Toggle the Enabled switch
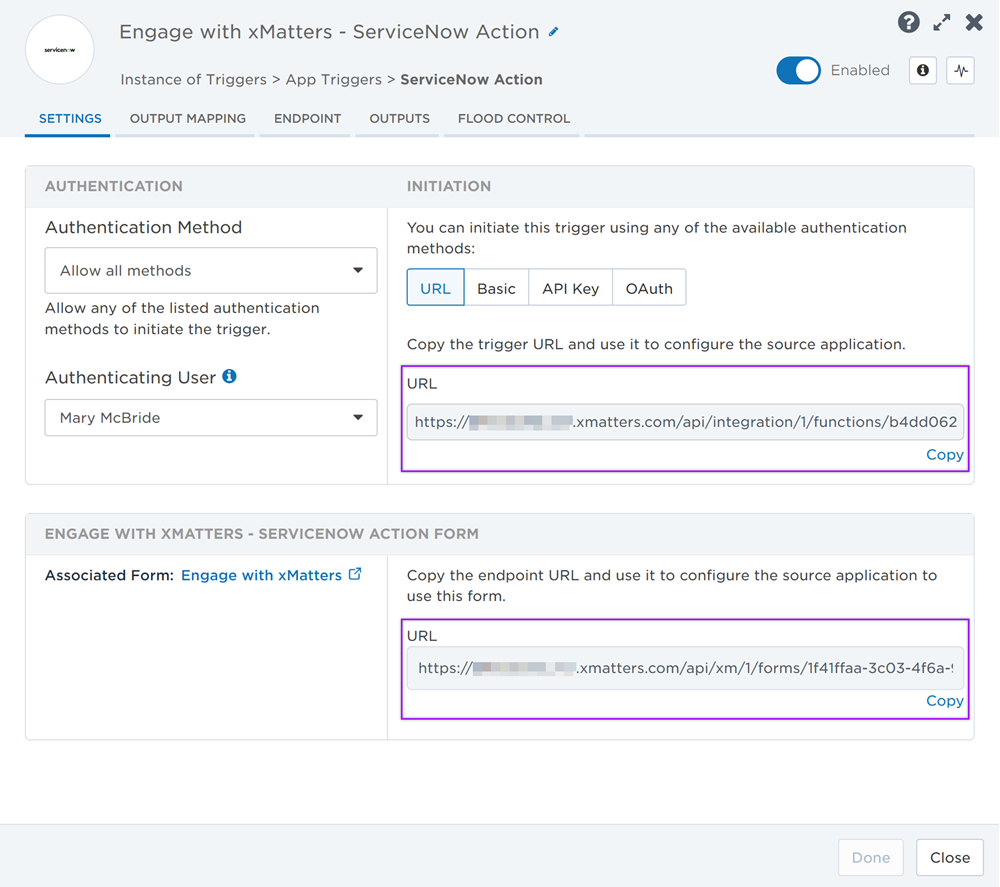 coord(798,70)
